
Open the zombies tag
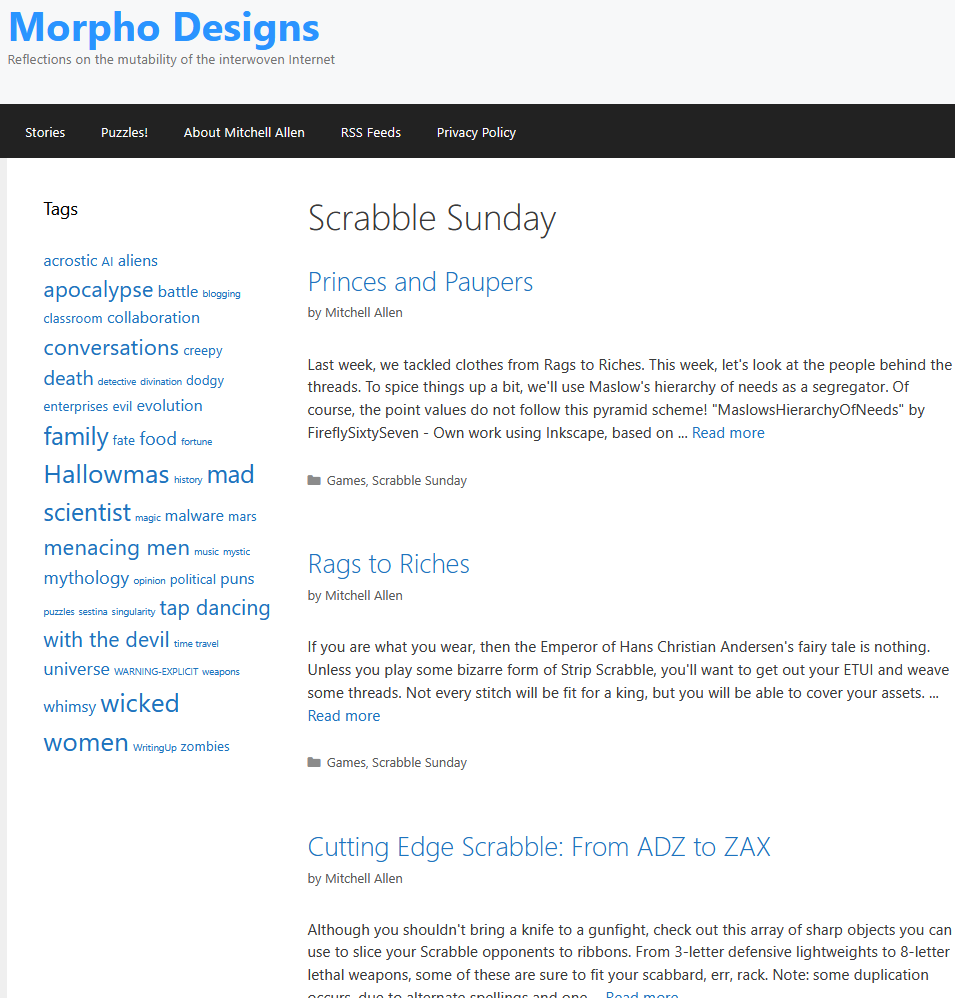tap(205, 747)
